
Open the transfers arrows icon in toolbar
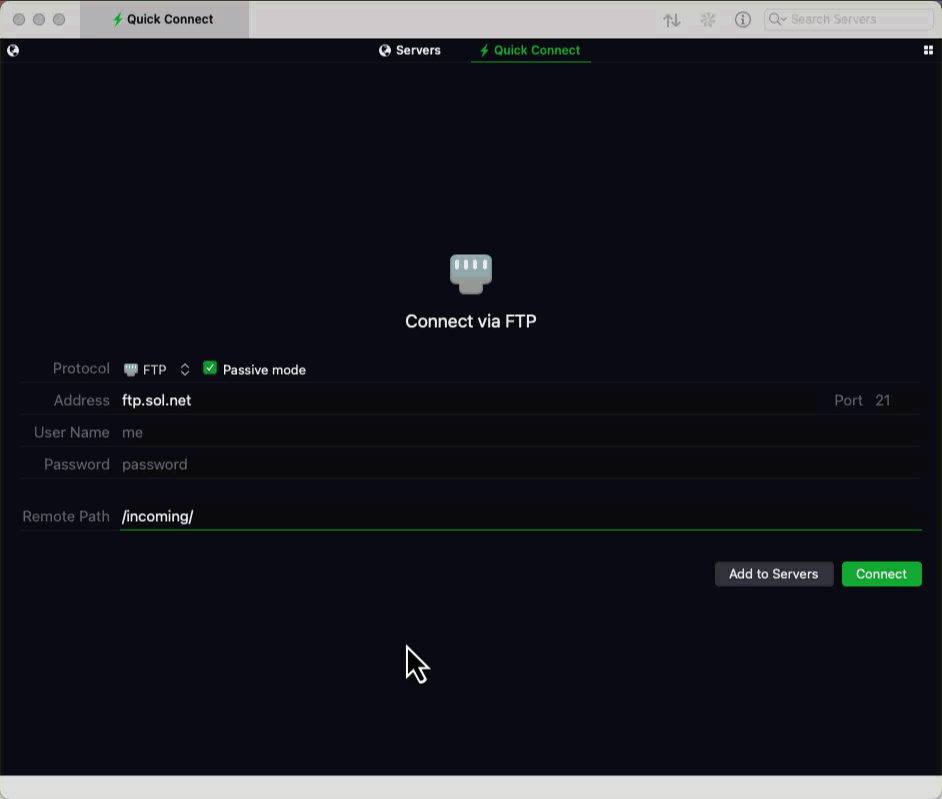672,20
